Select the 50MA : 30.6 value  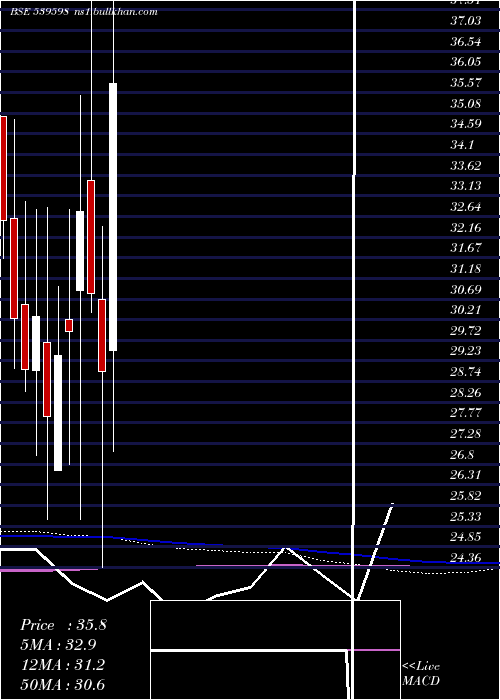click(62, 684)
